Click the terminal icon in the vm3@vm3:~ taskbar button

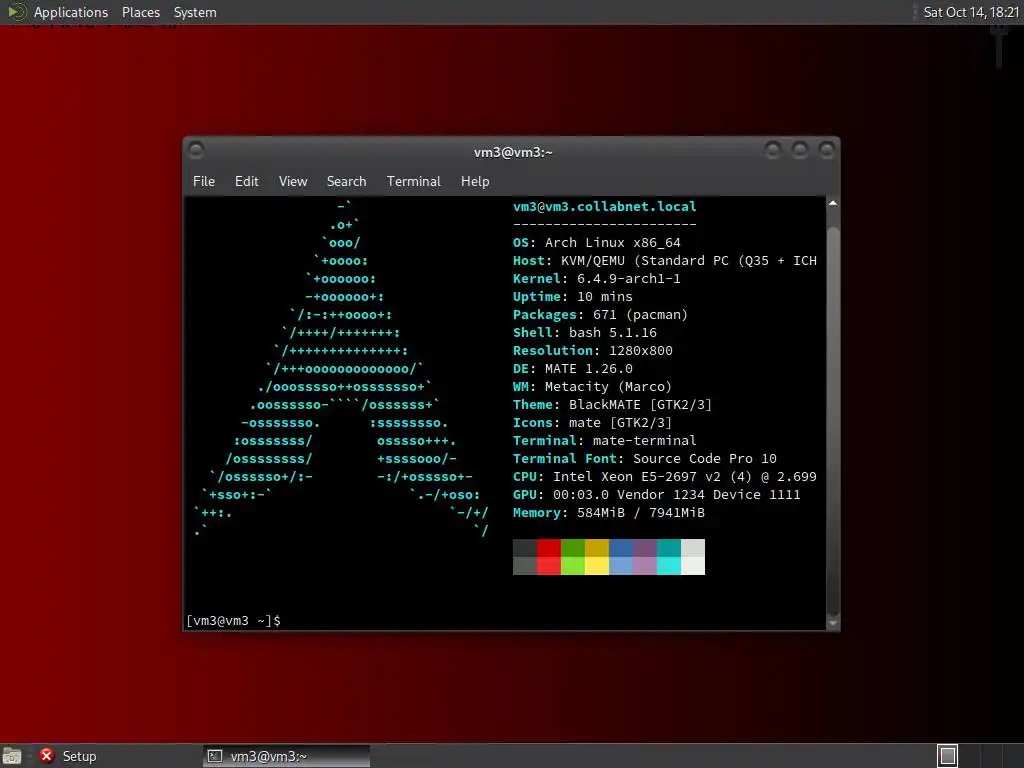215,756
